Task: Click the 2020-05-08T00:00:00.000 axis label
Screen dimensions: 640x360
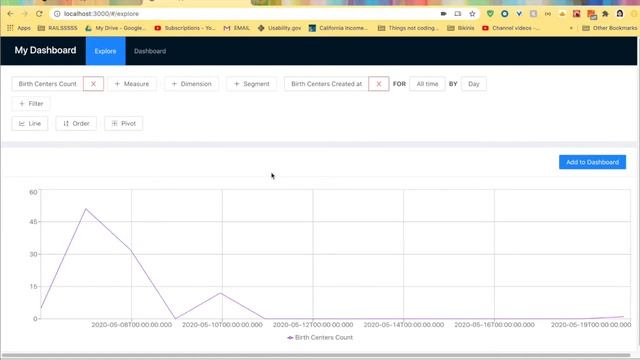Action: coord(131,325)
